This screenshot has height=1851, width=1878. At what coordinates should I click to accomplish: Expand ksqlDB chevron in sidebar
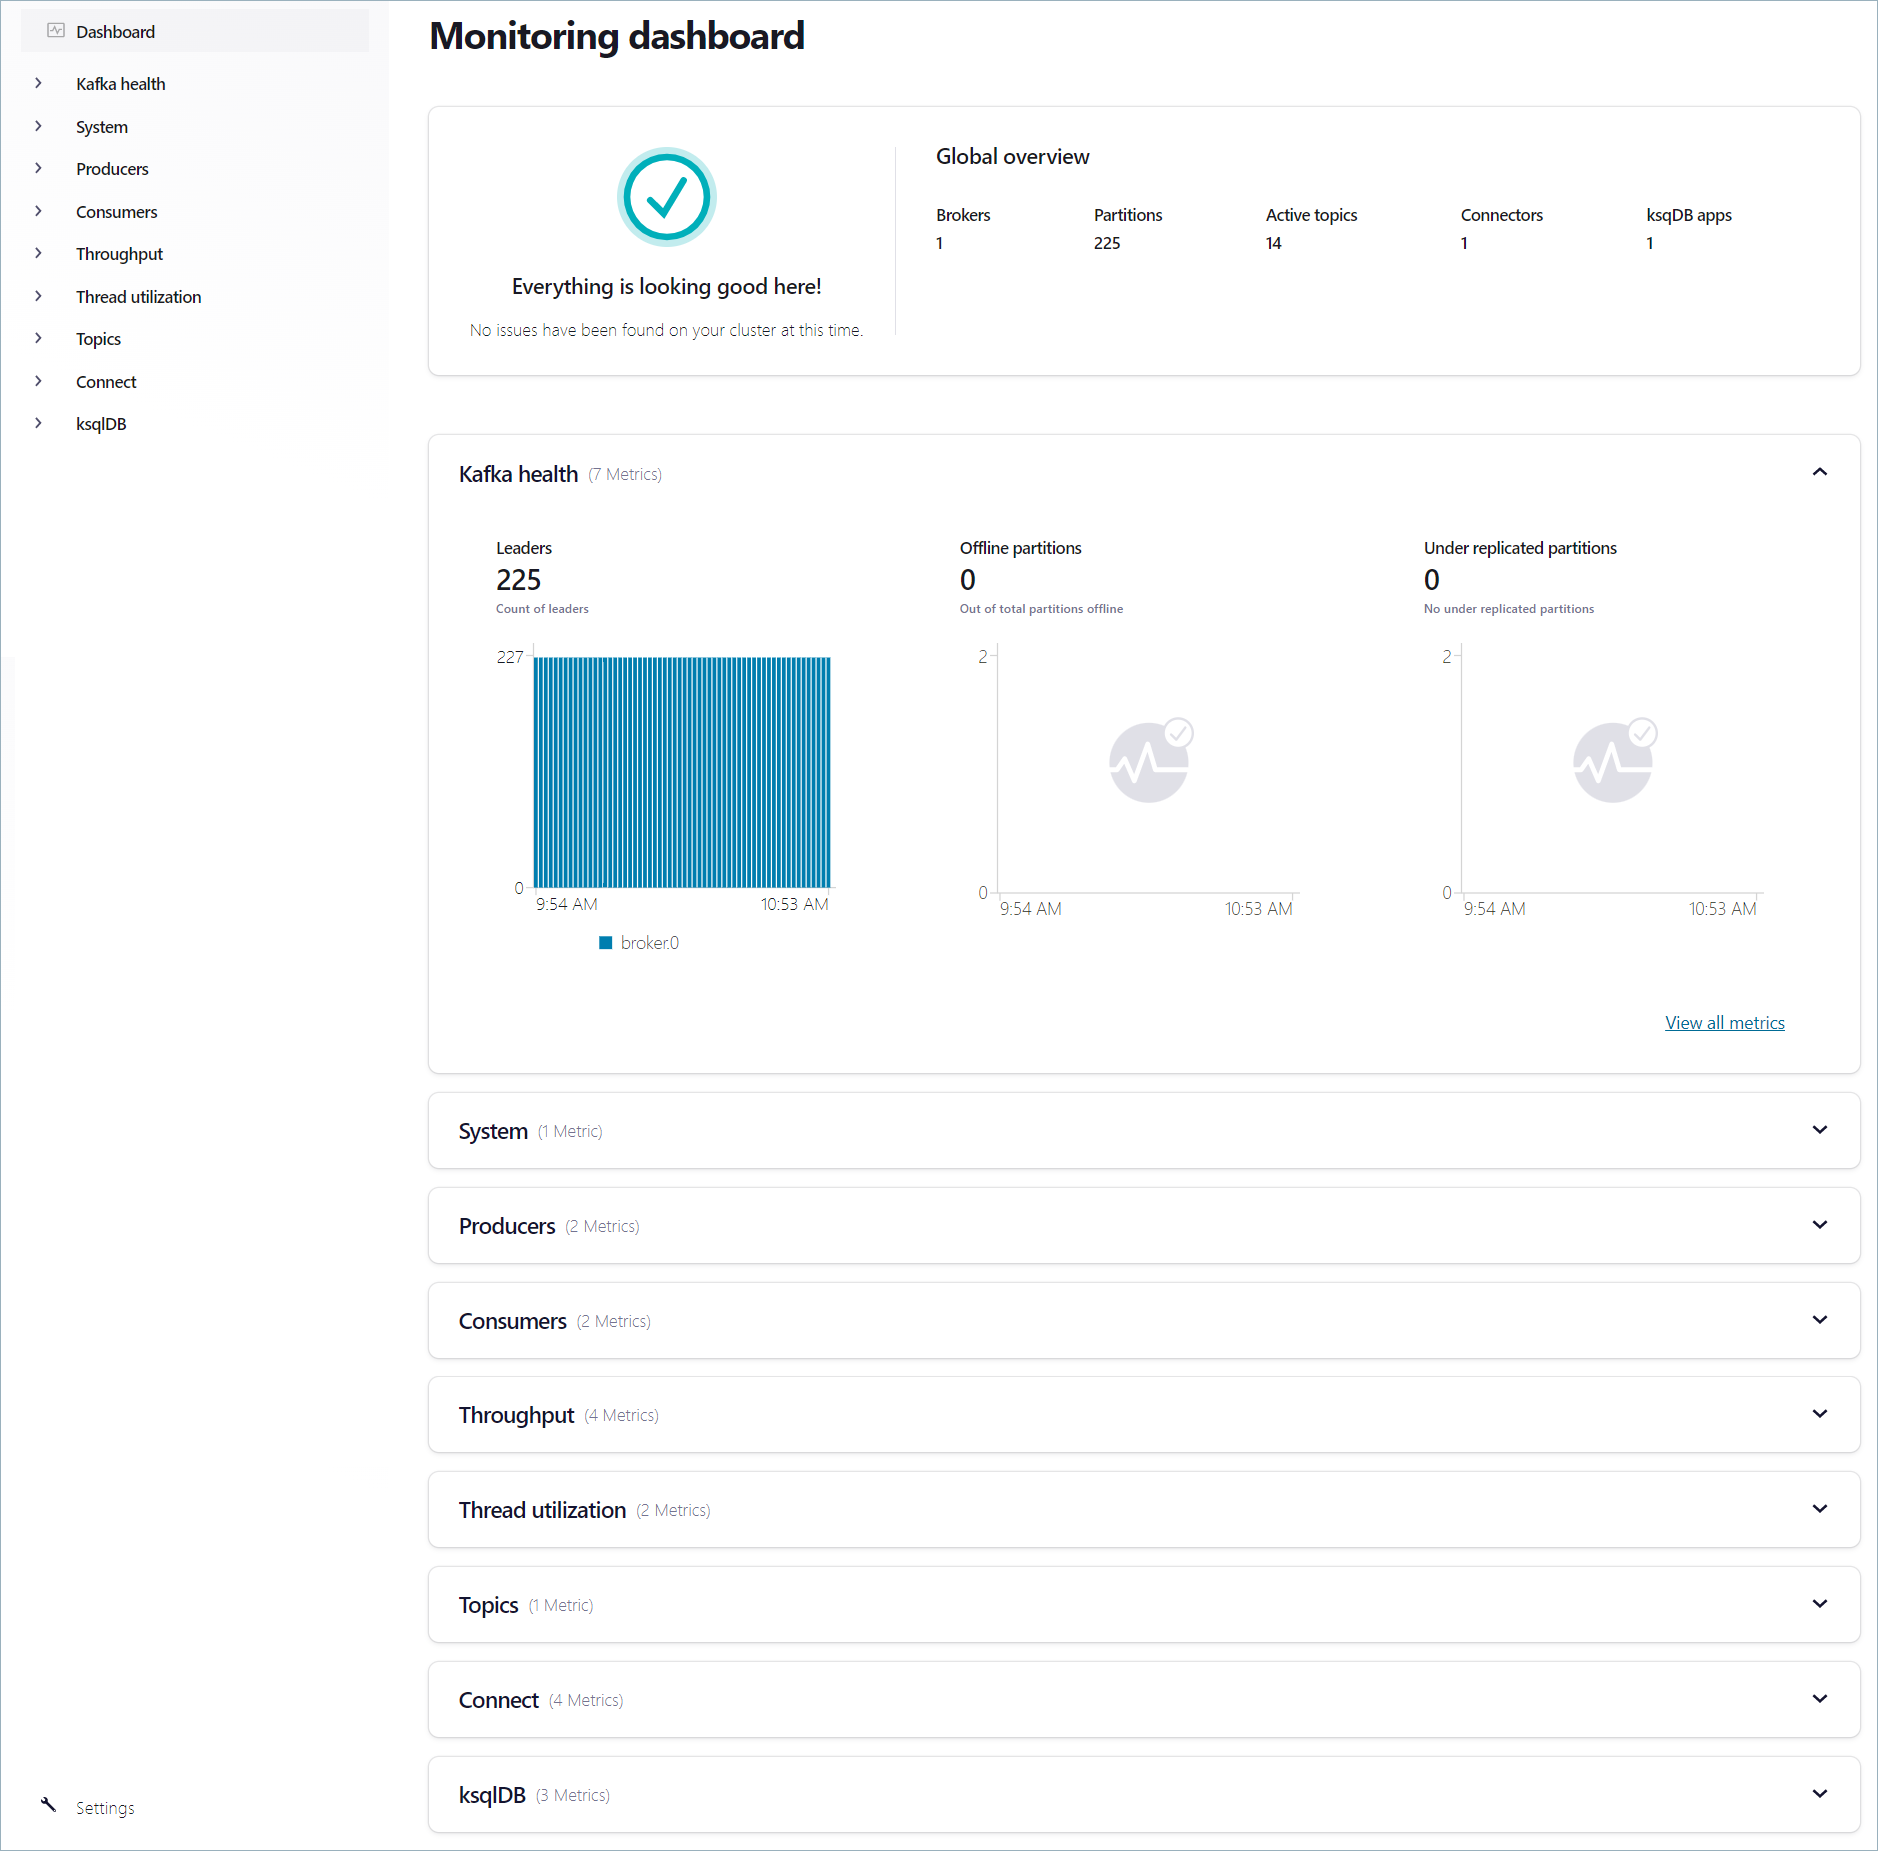[x=39, y=424]
